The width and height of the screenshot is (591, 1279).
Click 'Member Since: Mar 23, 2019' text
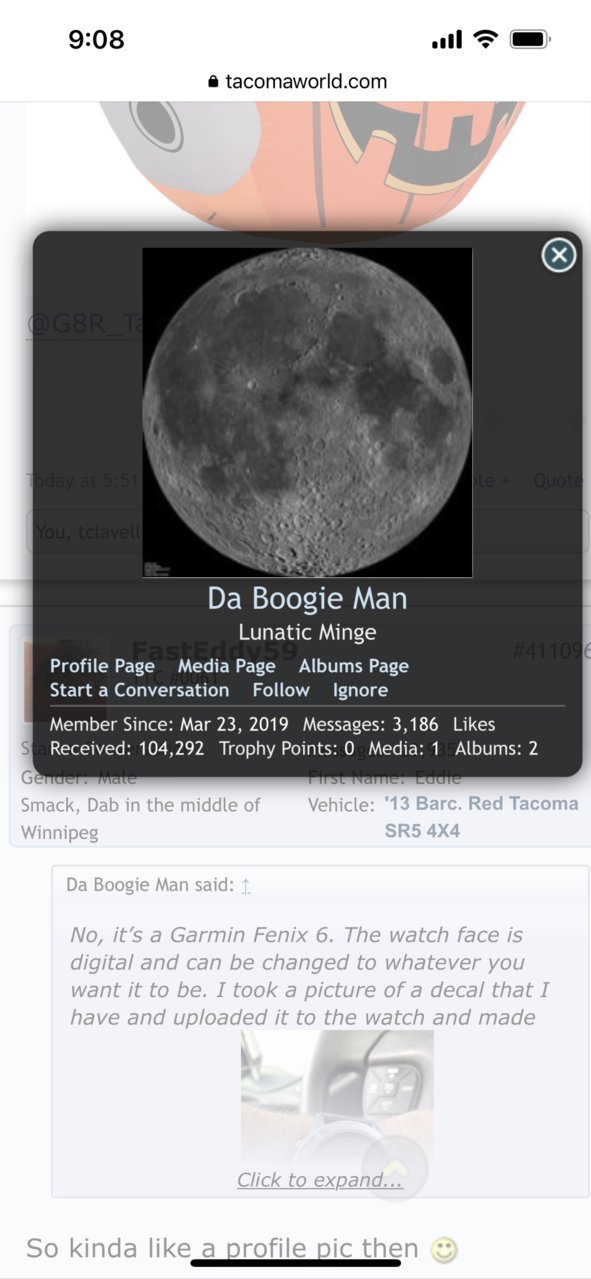coord(169,724)
